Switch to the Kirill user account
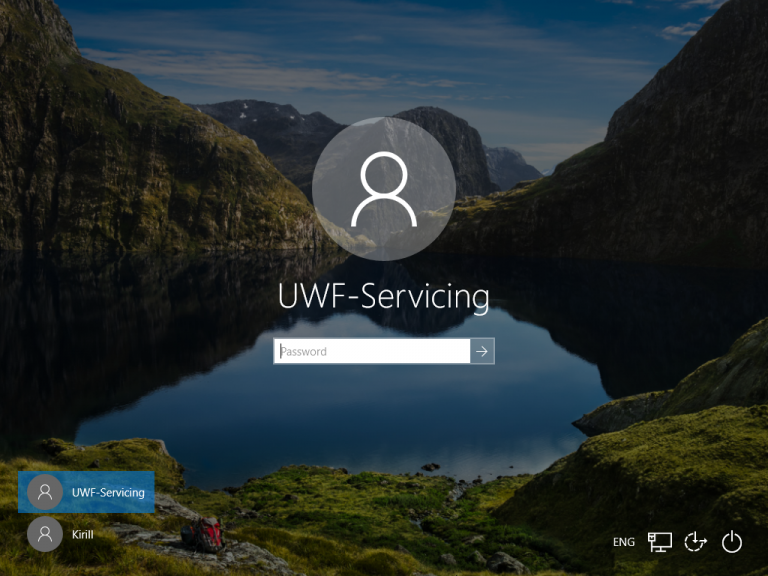Screen dimensions: 768x576 click(x=86, y=534)
